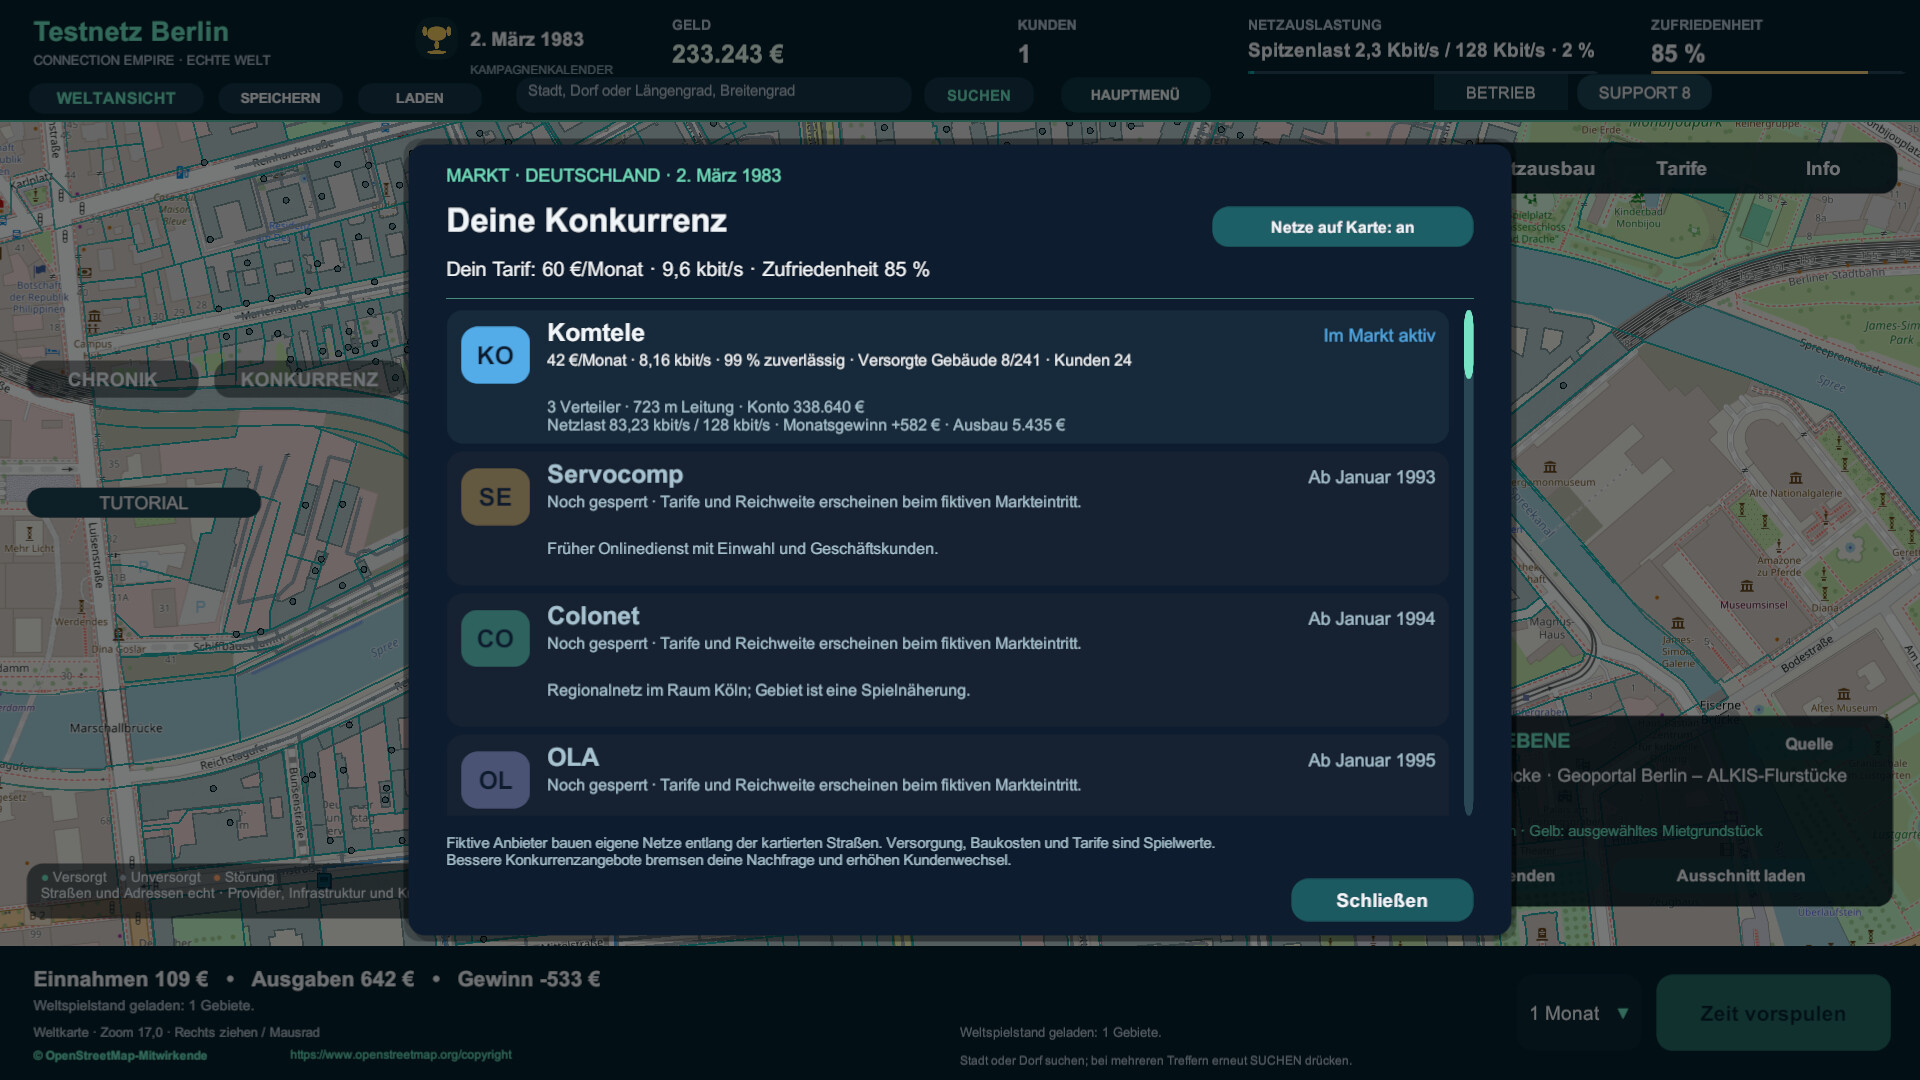Image resolution: width=1920 pixels, height=1080 pixels.
Task: Open the KONKURRENZ panel button on map
Action: pos(309,380)
